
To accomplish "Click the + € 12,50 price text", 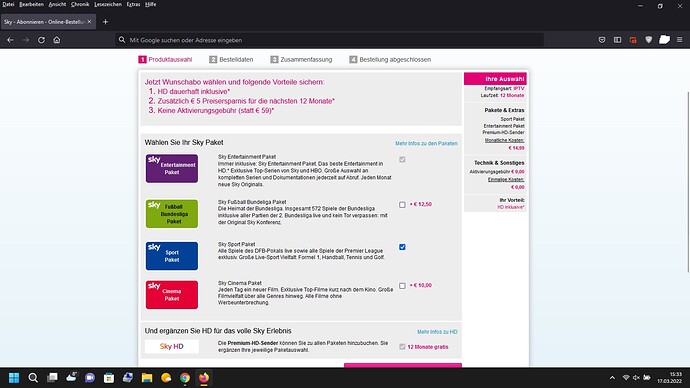I will click(421, 205).
